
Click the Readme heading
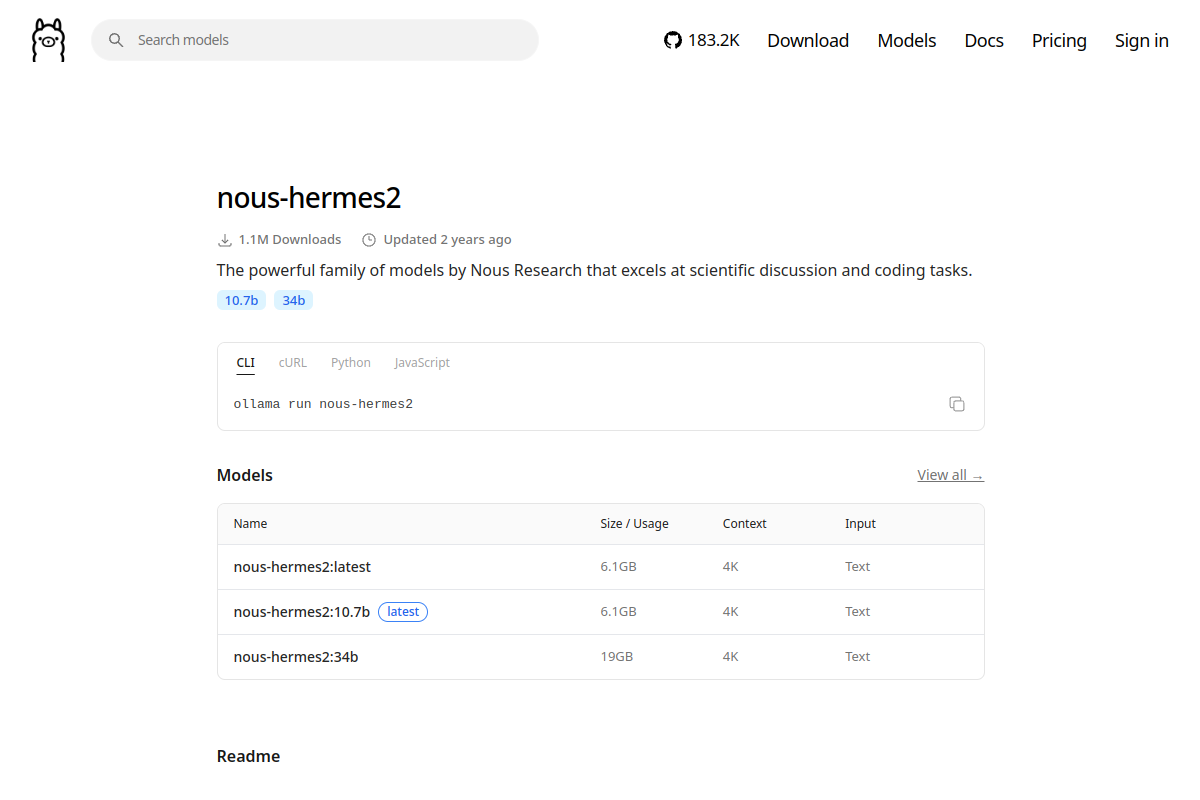[248, 756]
